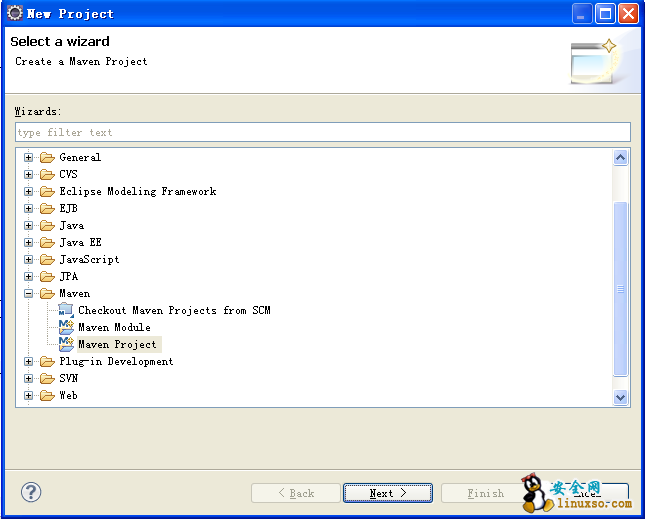The width and height of the screenshot is (645, 519).
Task: Expand the General category
Action: (29, 158)
